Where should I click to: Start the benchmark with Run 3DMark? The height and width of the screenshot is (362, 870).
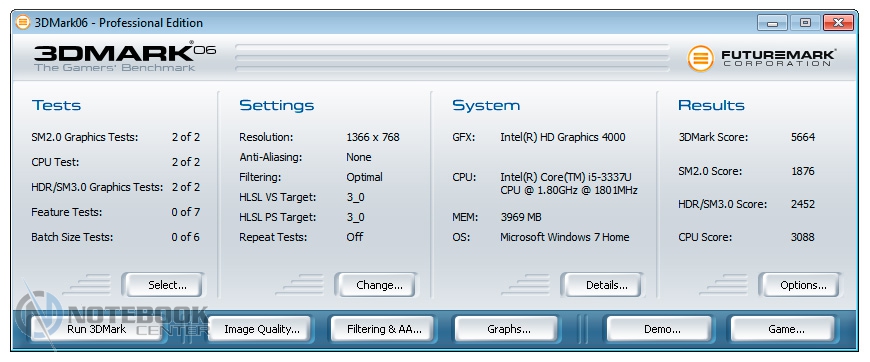[x=97, y=329]
